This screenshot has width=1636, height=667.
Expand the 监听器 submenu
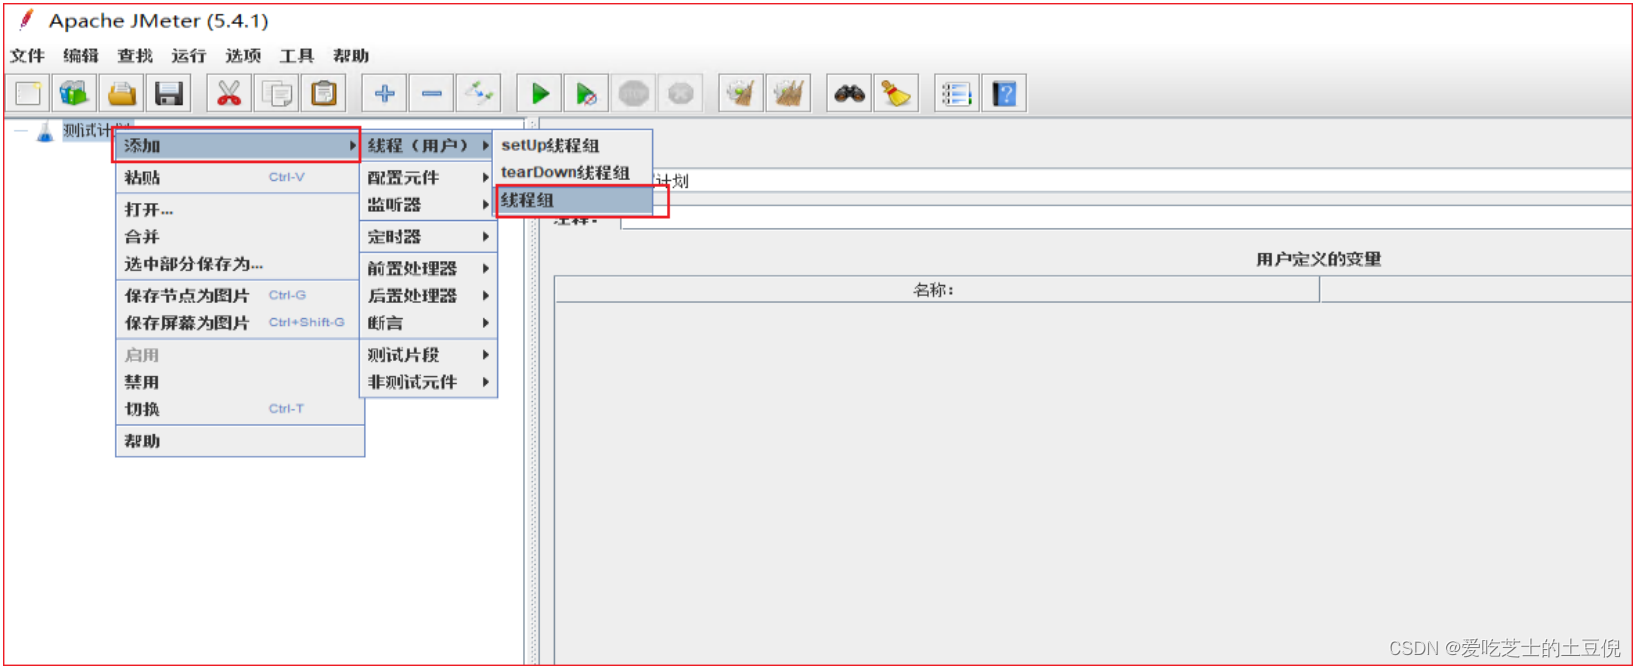point(428,205)
